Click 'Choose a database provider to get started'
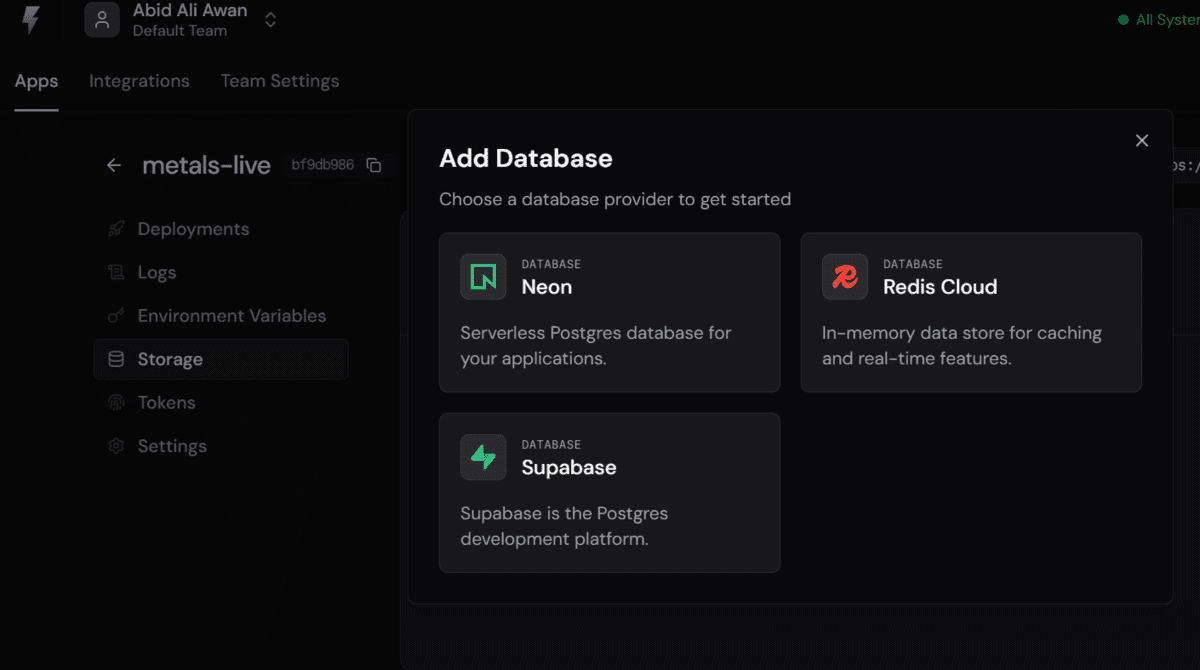Screen dimensions: 1200x670 (615, 199)
